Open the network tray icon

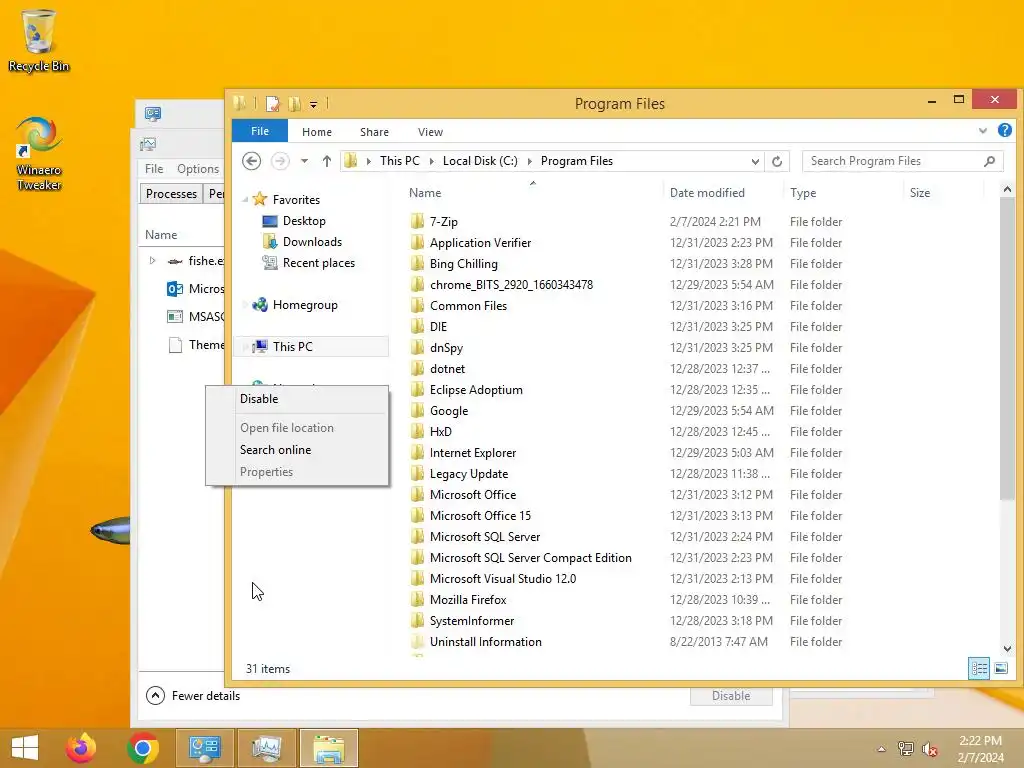pos(906,749)
